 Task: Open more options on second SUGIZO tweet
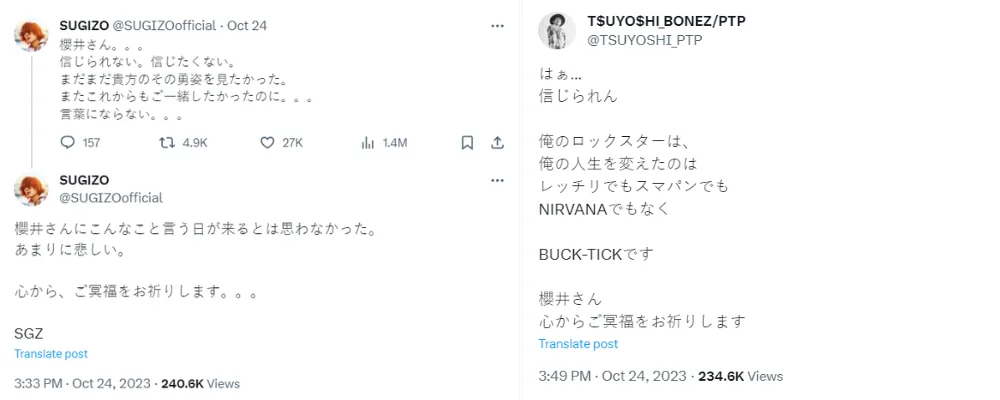[497, 180]
